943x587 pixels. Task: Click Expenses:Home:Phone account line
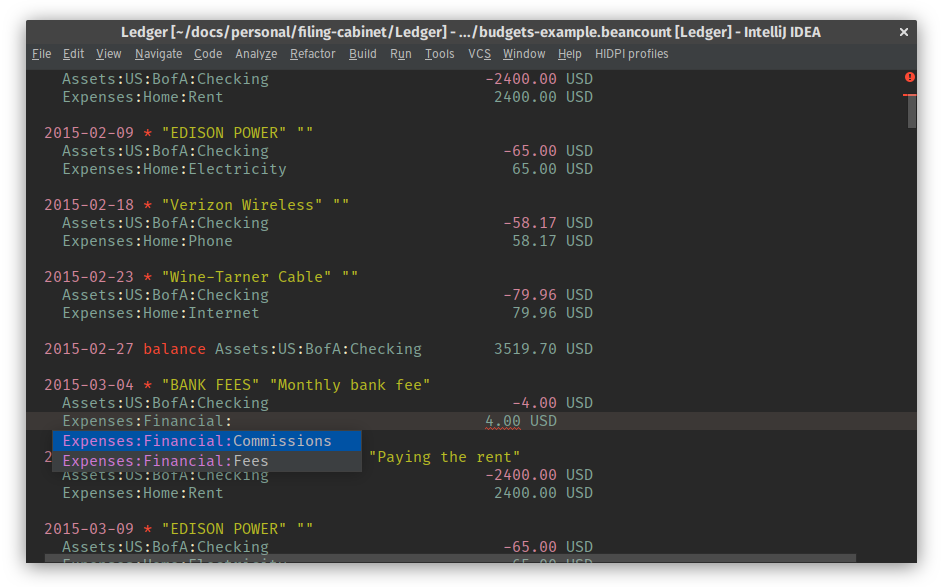click(x=147, y=241)
